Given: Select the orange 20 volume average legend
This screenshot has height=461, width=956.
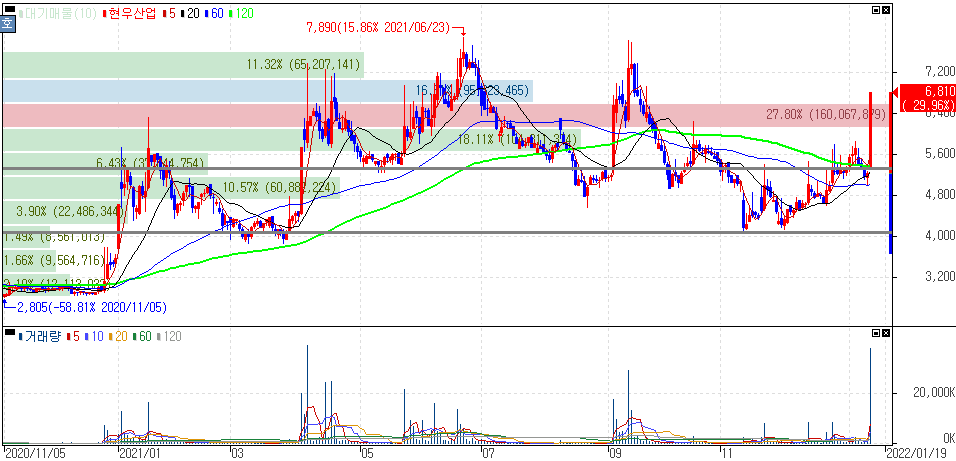Looking at the screenshot, I should (x=120, y=336).
